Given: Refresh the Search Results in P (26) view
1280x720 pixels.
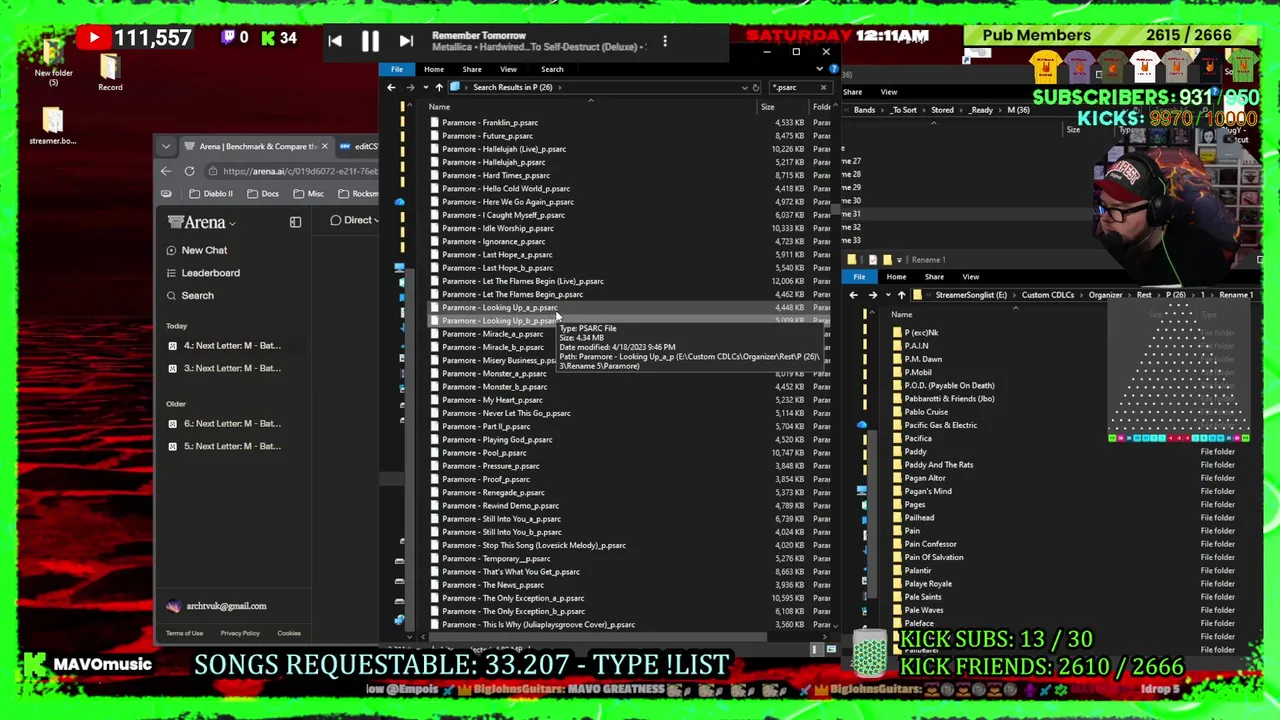Looking at the screenshot, I should (756, 87).
